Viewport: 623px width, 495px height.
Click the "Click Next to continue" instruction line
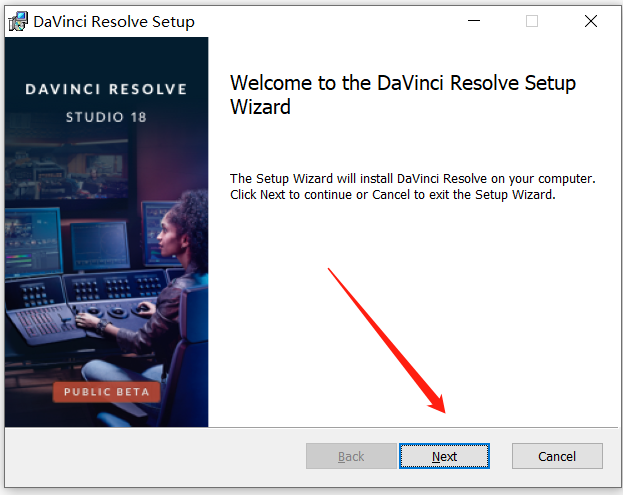(x=392, y=194)
